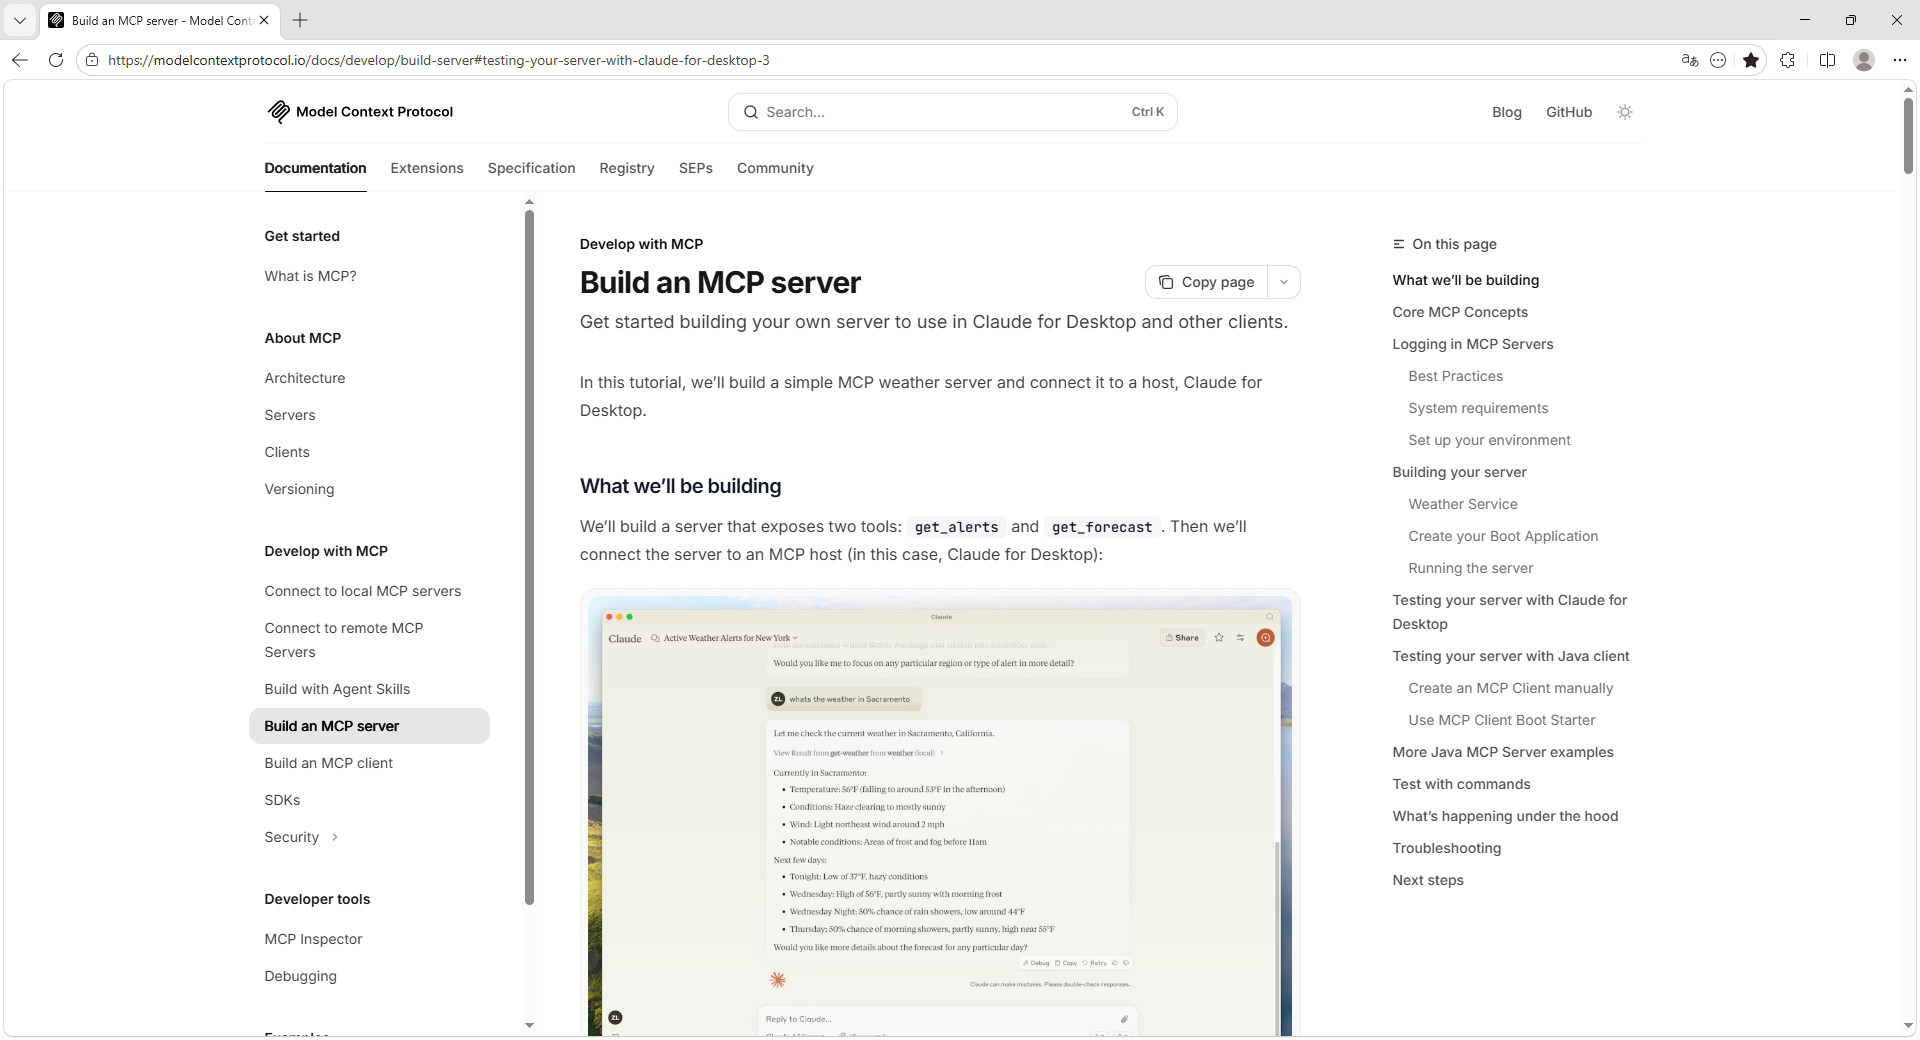Click the sidebar scrollbar down arrow
The width and height of the screenshot is (1920, 1040).
[529, 1025]
